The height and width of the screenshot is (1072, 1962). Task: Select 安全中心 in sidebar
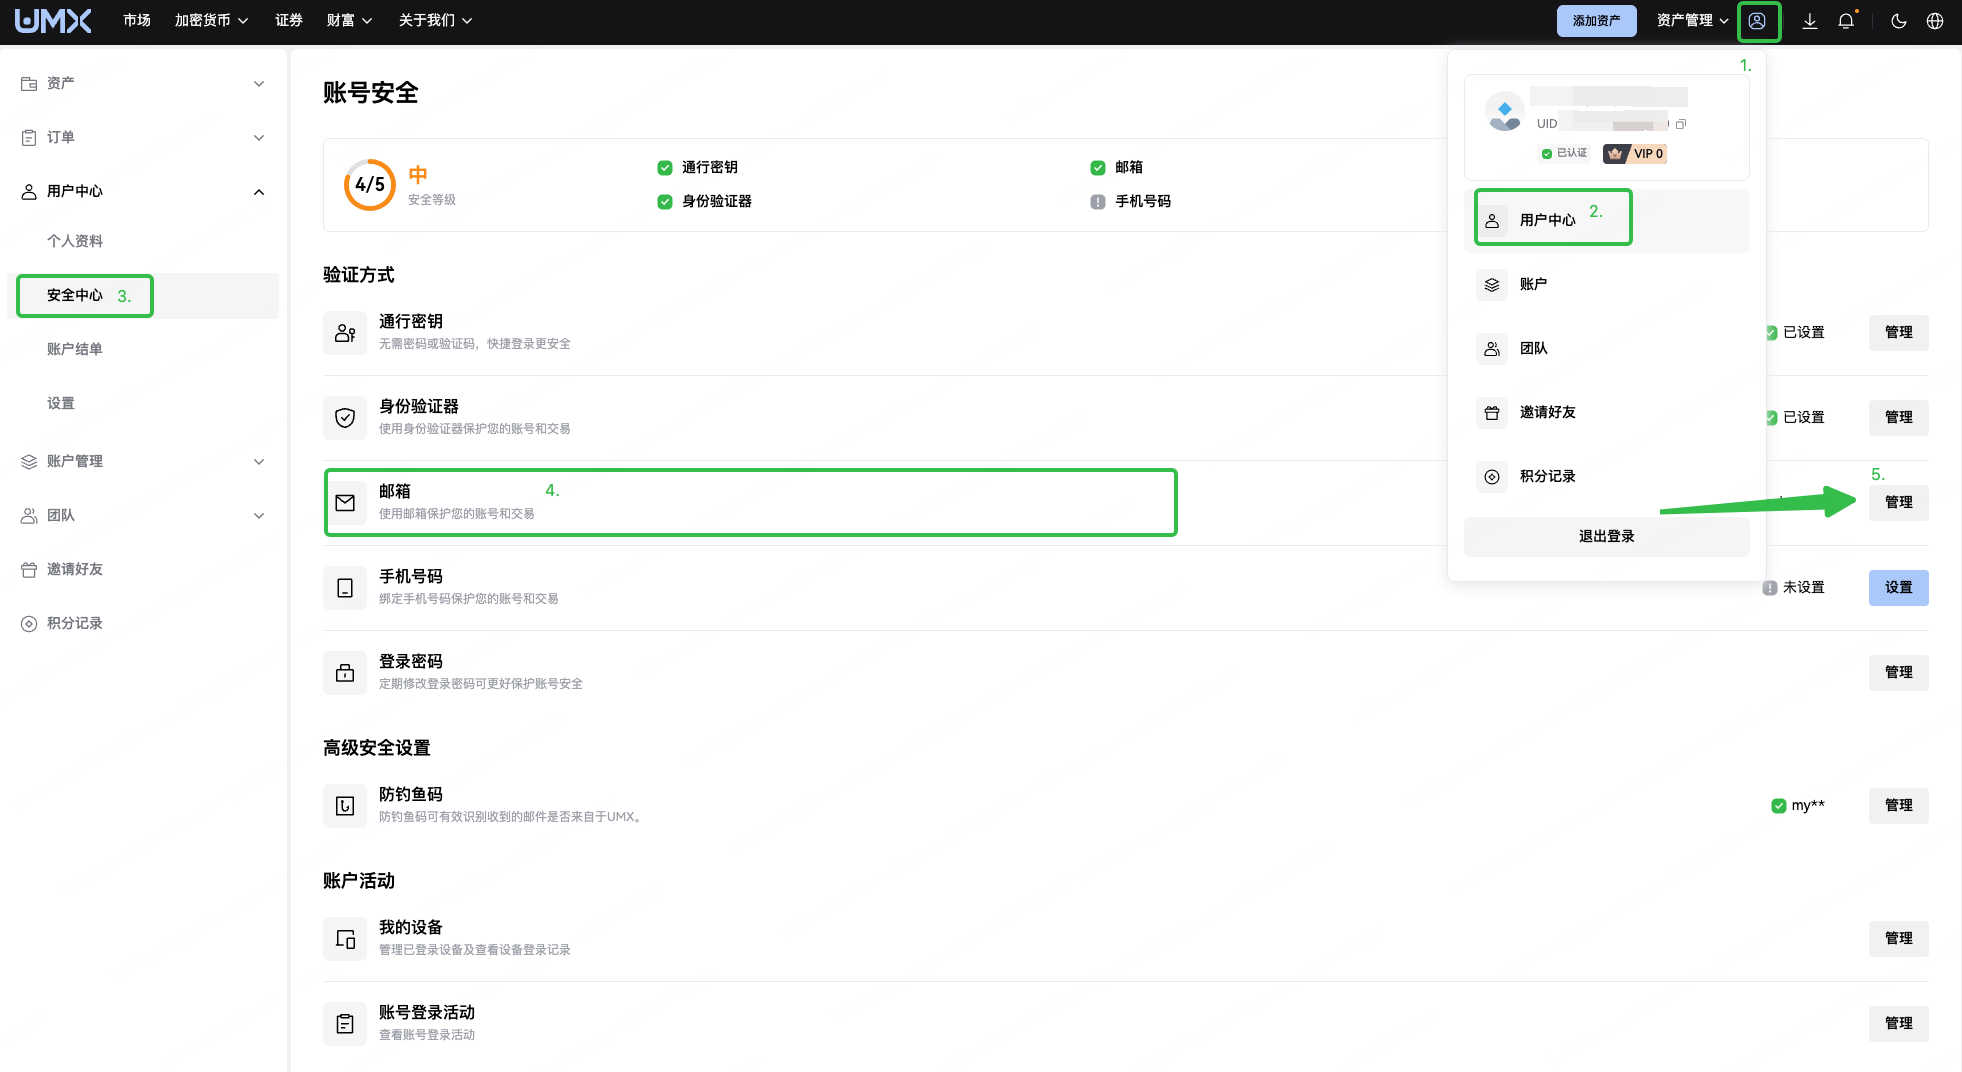pos(144,296)
